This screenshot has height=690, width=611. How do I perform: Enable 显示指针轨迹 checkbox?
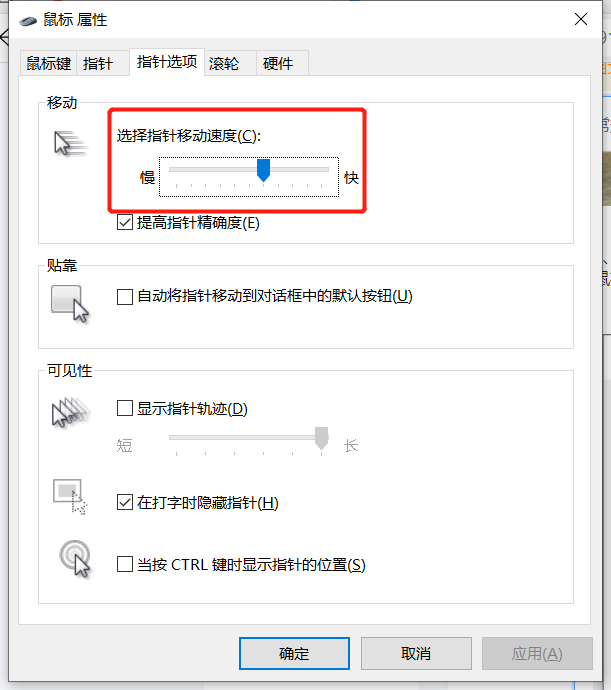(x=125, y=408)
